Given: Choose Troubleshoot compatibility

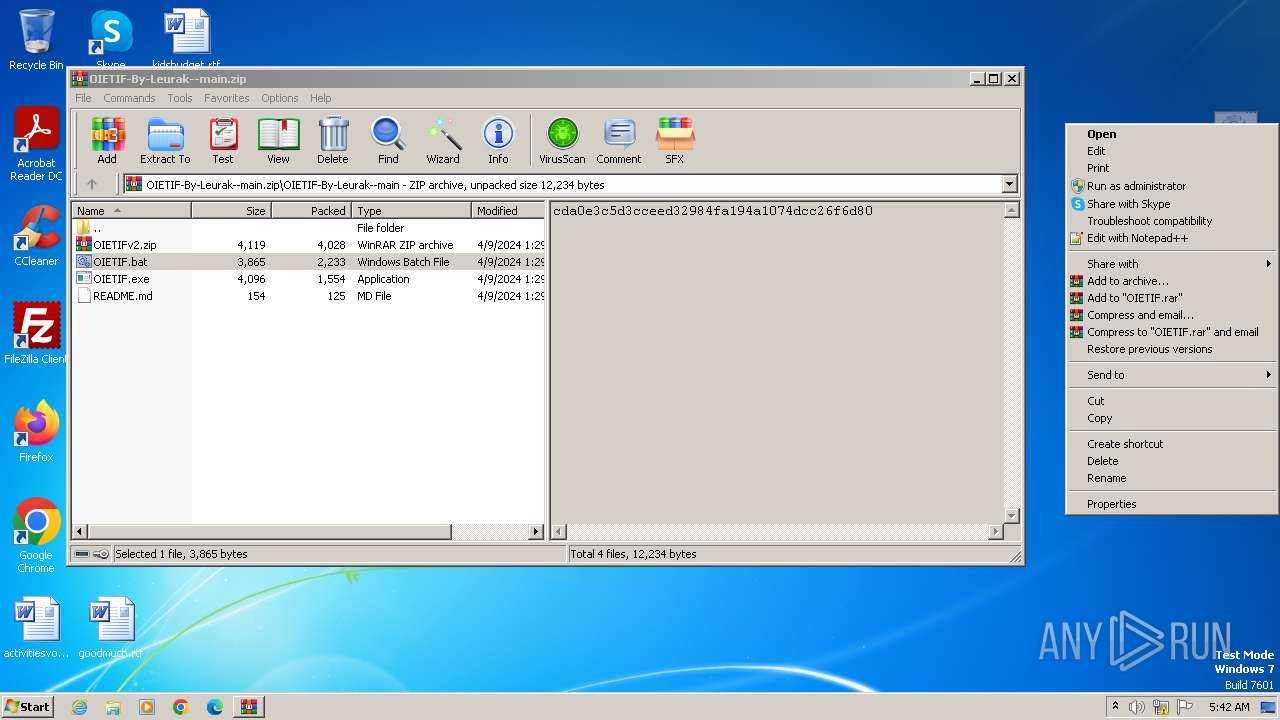Looking at the screenshot, I should pyautogui.click(x=1172, y=221).
